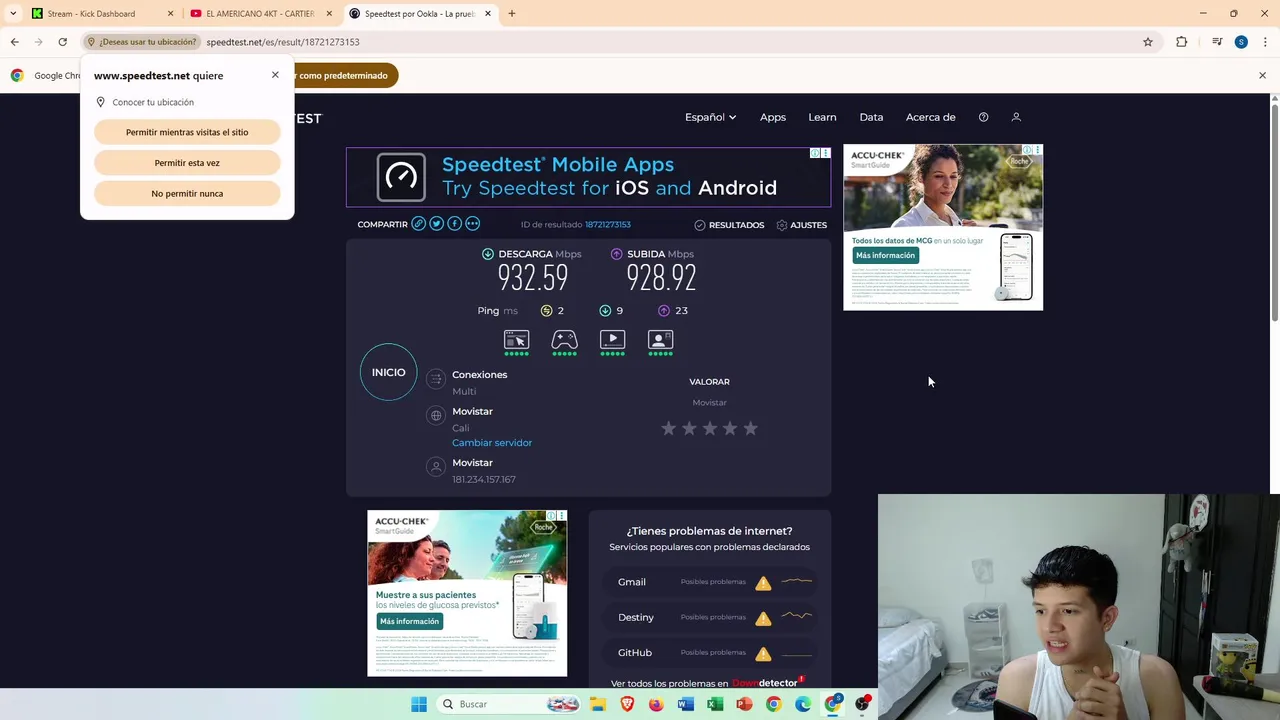Dismiss the Chrome default browser infobar
Image resolution: width=1280 pixels, height=720 pixels.
coord(1262,75)
